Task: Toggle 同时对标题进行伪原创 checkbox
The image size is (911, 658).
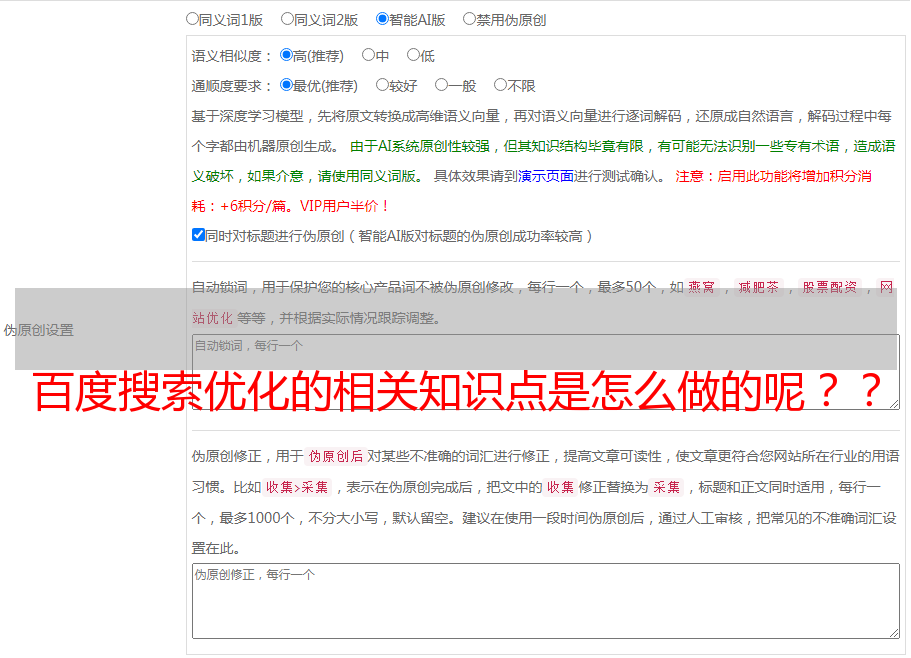Action: pyautogui.click(x=198, y=235)
